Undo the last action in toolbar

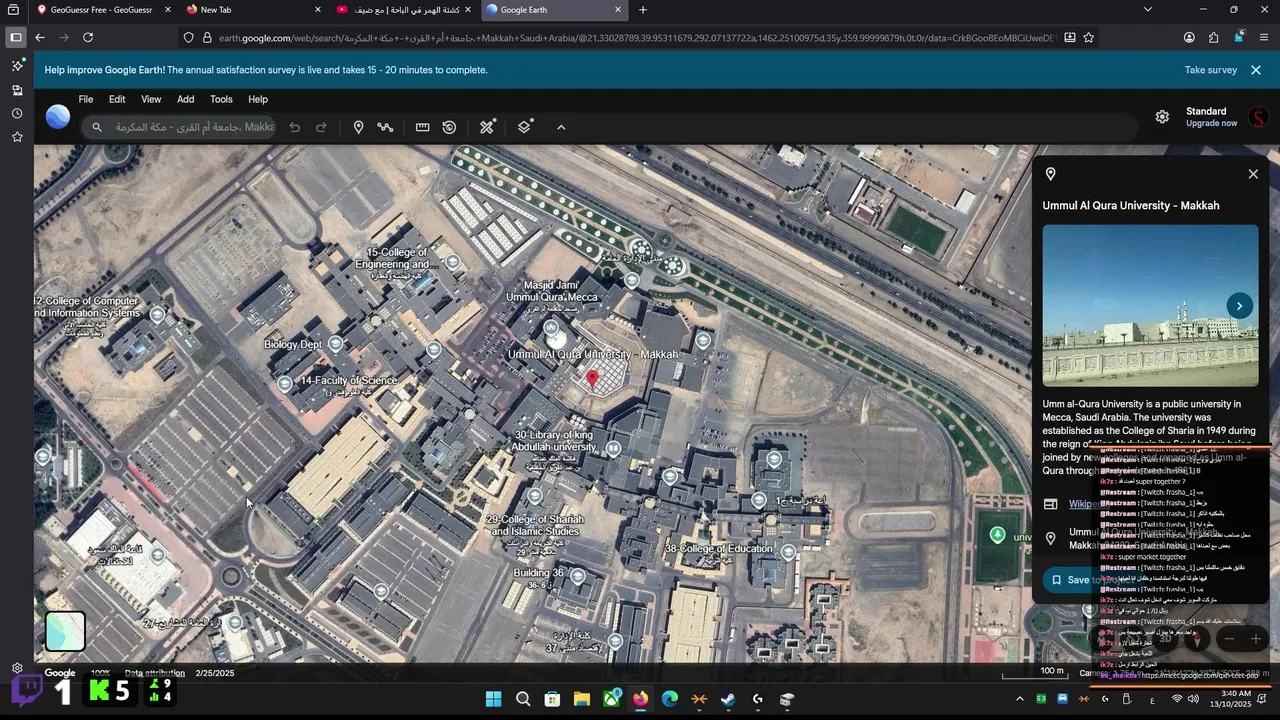pos(294,127)
